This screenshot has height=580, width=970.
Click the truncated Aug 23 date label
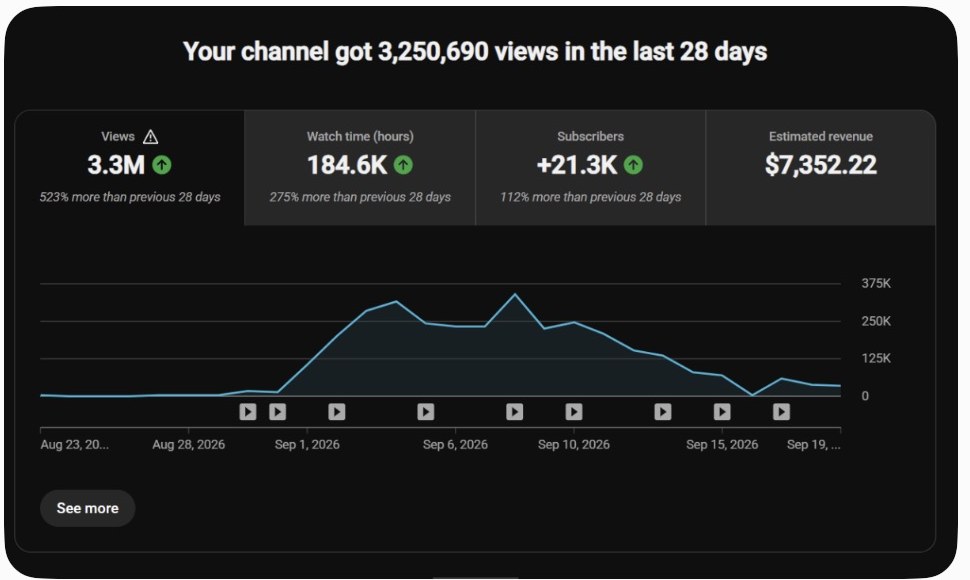point(74,445)
